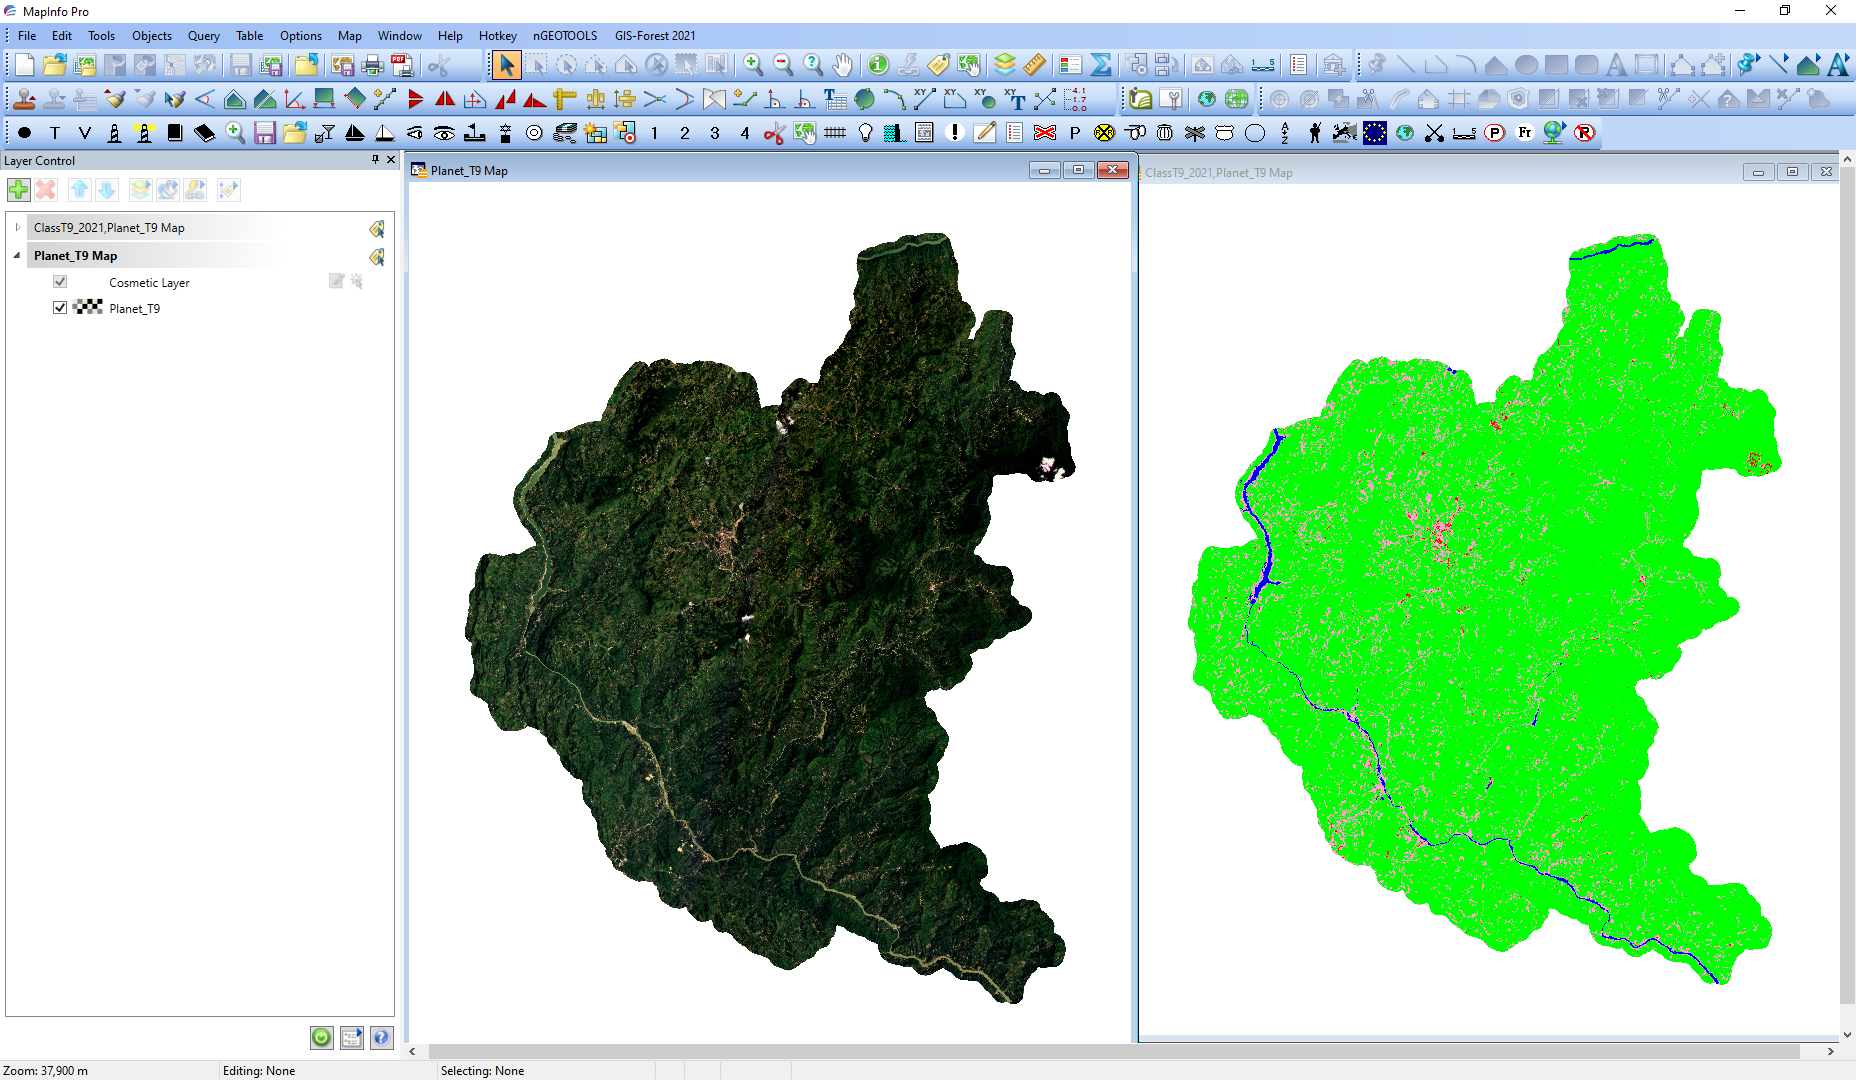The width and height of the screenshot is (1856, 1080).
Task: Click the EU flag icon
Action: [x=1375, y=133]
